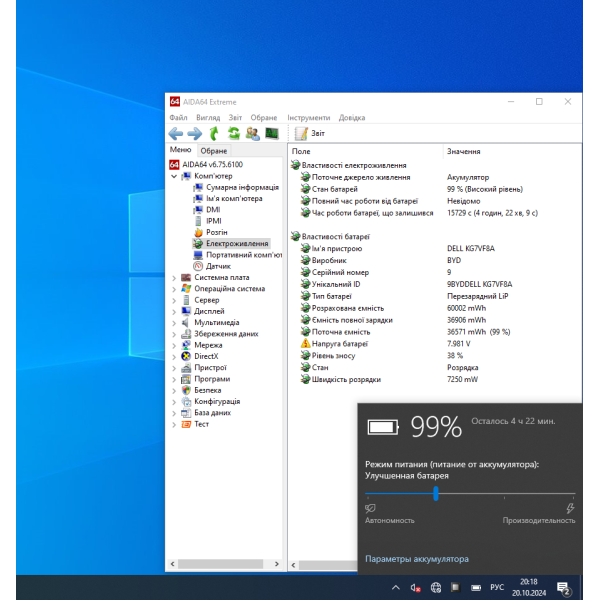Screen dimensions: 600x600
Task: Select the Розгін tree item
Action: [x=217, y=232]
